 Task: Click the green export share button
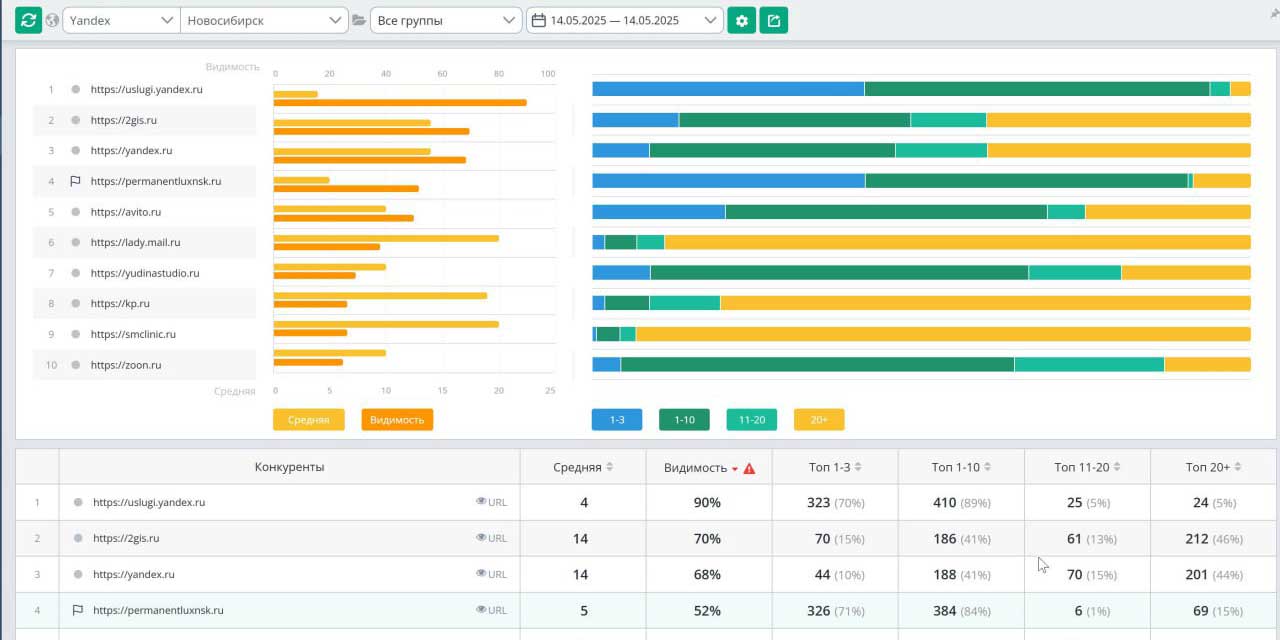click(773, 20)
